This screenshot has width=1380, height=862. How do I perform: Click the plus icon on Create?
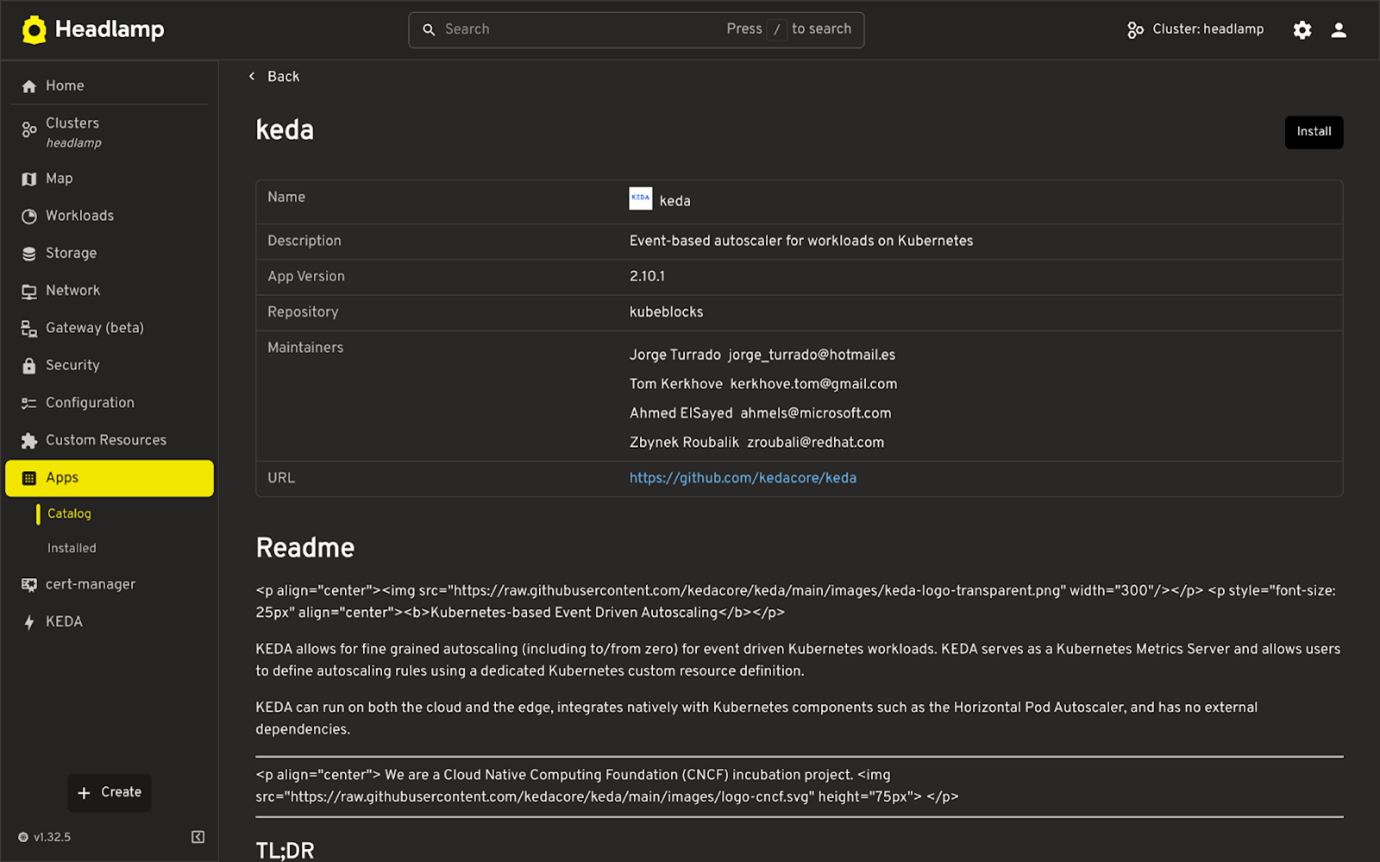[84, 793]
